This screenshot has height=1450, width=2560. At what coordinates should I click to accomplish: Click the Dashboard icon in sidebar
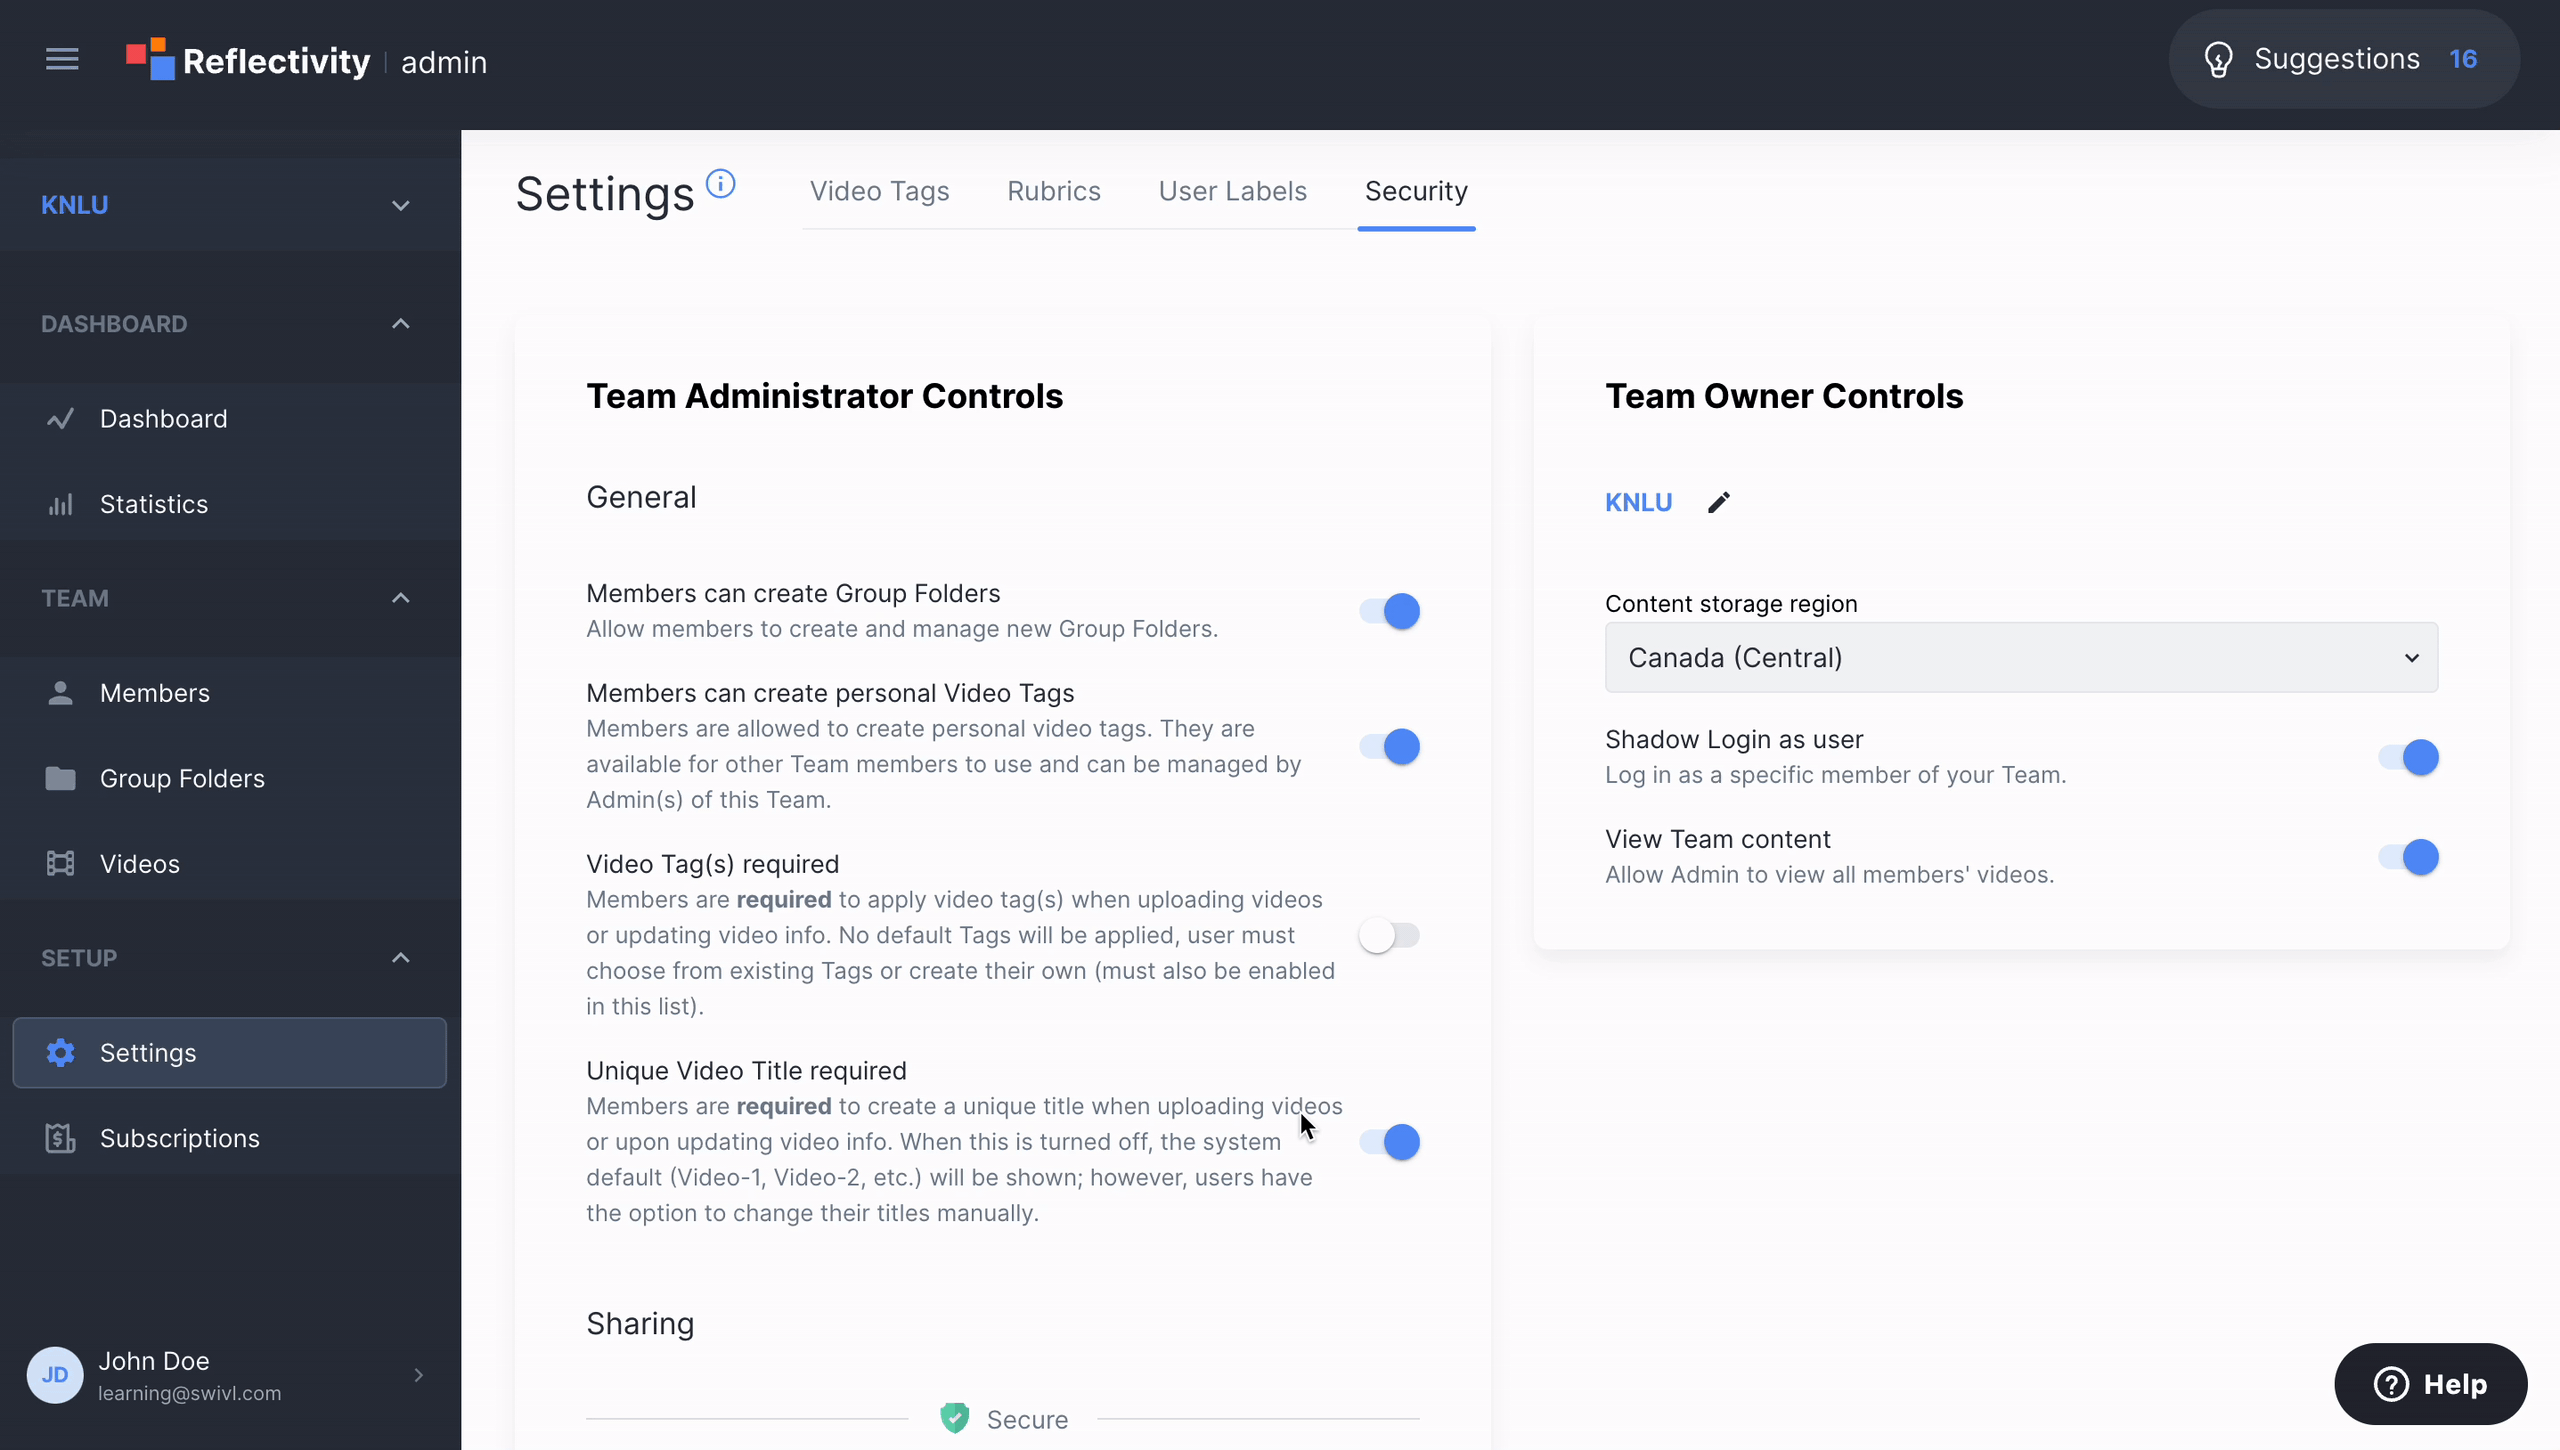click(x=60, y=418)
